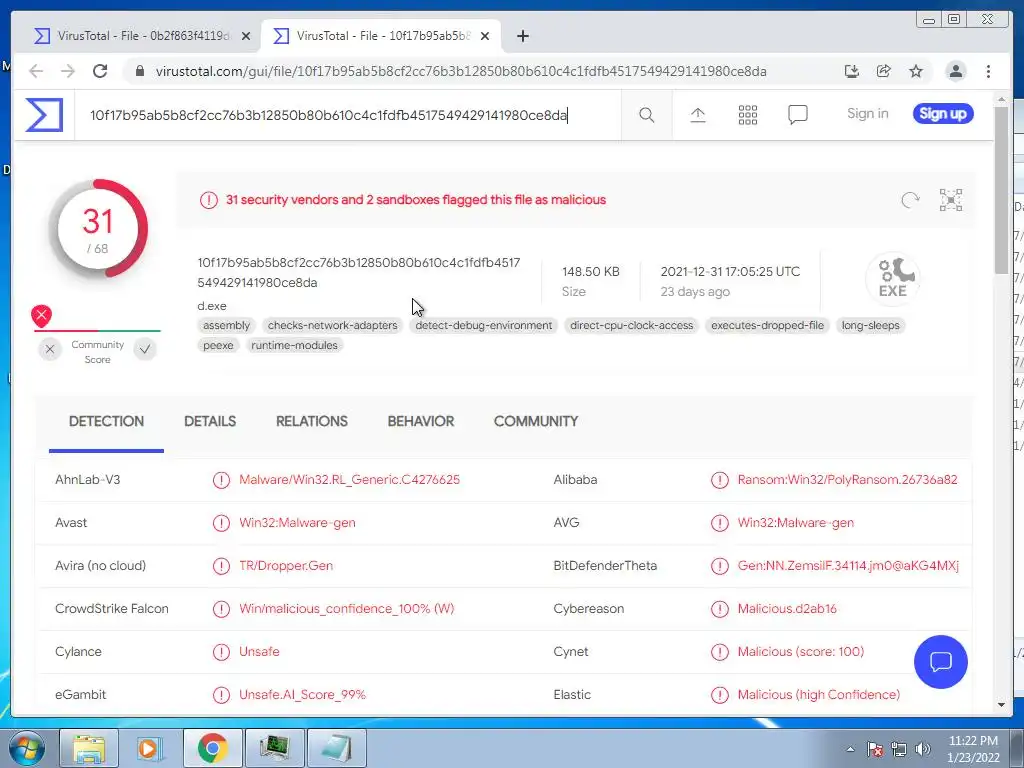Click the reanalyze refresh icon
Screen dimensions: 1024x768
[910, 200]
